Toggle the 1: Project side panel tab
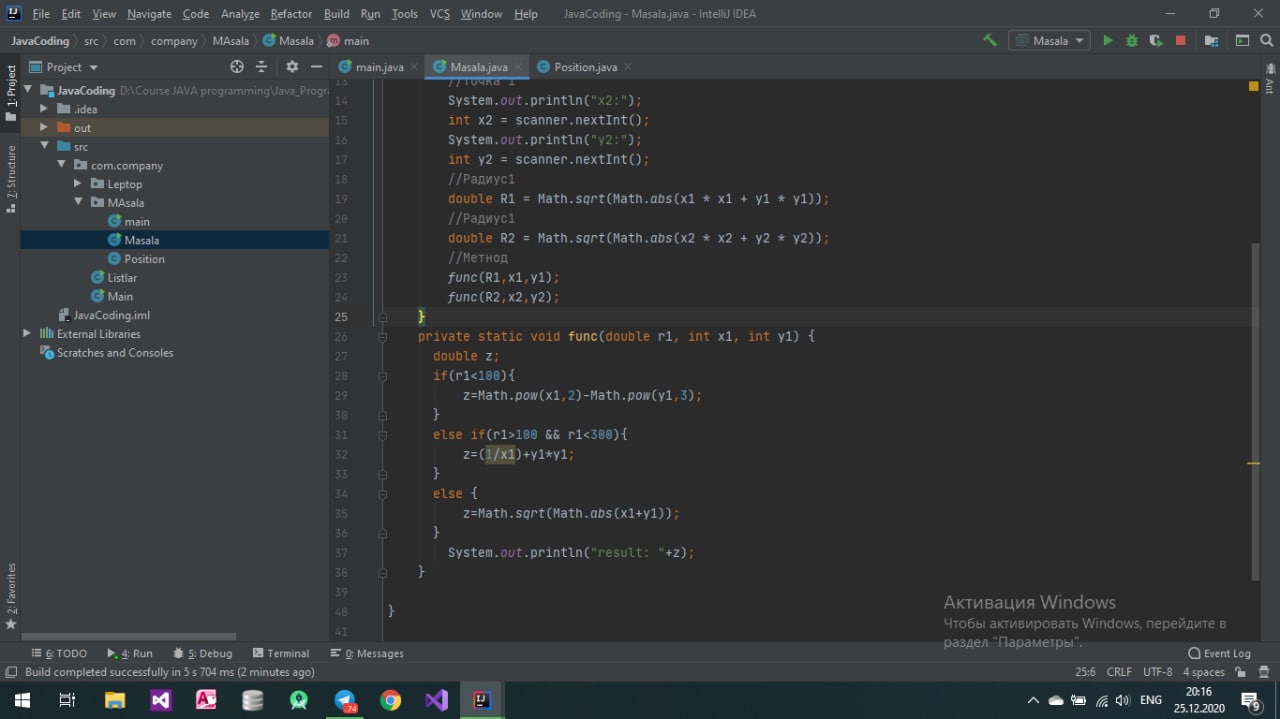The height and width of the screenshot is (719, 1280). click(x=11, y=93)
